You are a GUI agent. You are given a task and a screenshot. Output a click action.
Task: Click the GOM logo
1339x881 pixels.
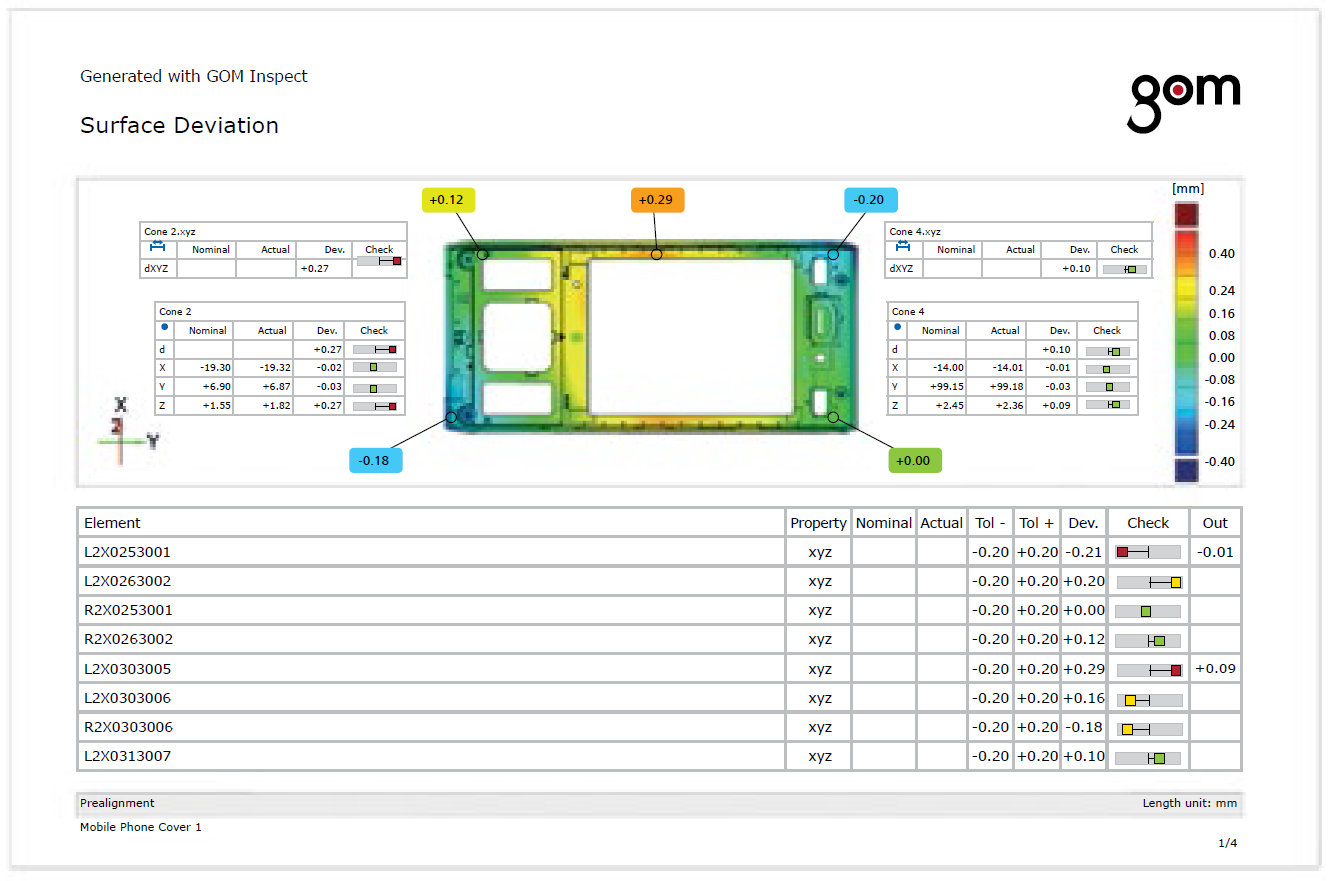pyautogui.click(x=1184, y=101)
